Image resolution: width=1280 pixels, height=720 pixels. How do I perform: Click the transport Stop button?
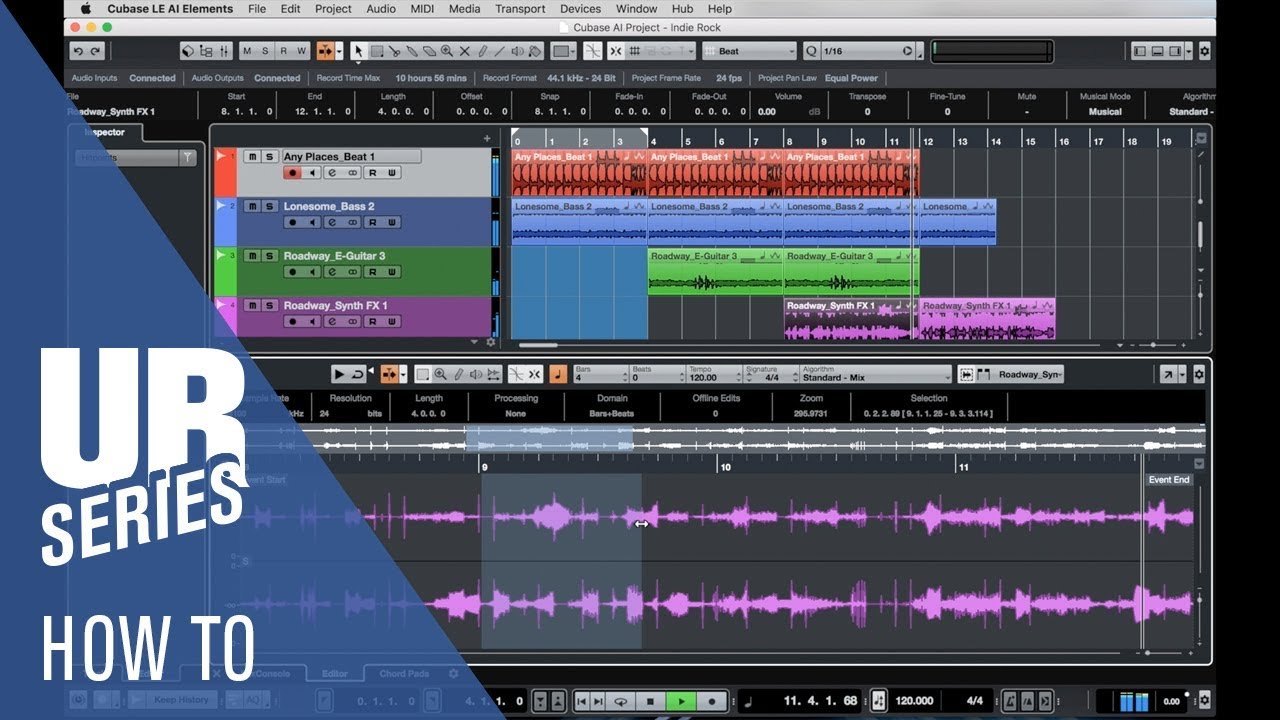651,701
